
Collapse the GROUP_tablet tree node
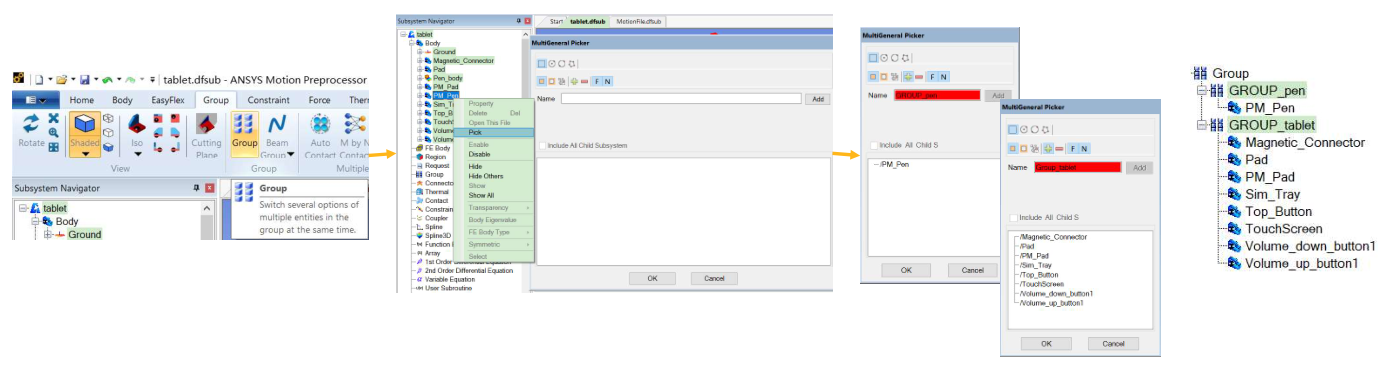tap(1202, 125)
